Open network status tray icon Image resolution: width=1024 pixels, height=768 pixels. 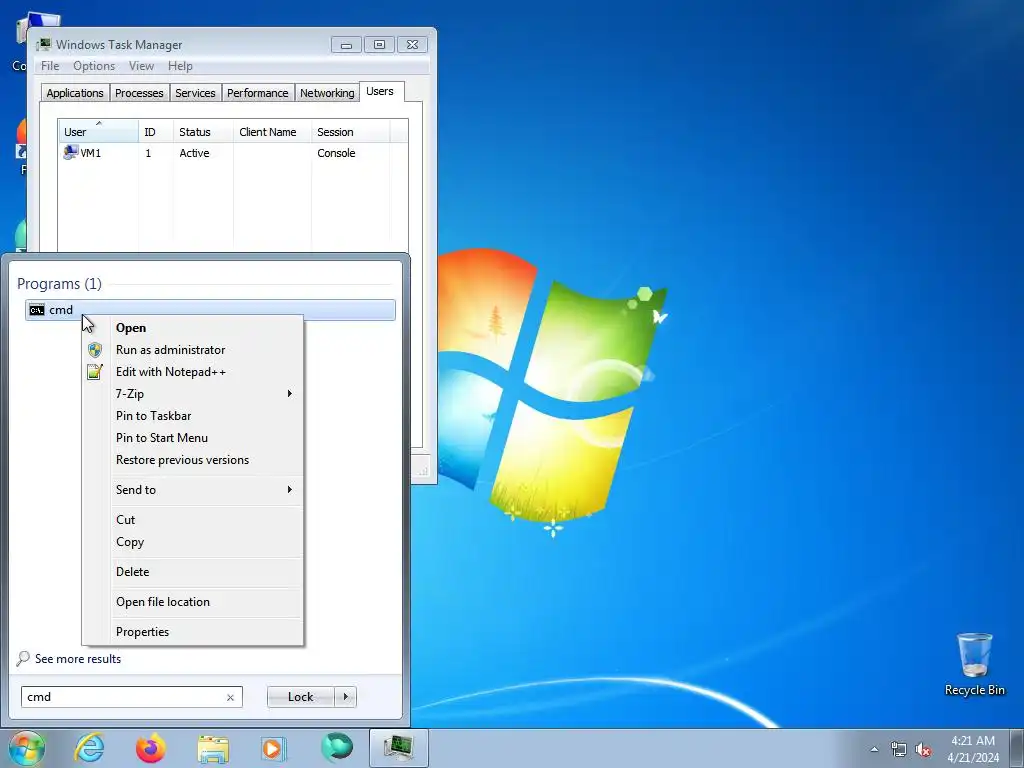tap(899, 749)
